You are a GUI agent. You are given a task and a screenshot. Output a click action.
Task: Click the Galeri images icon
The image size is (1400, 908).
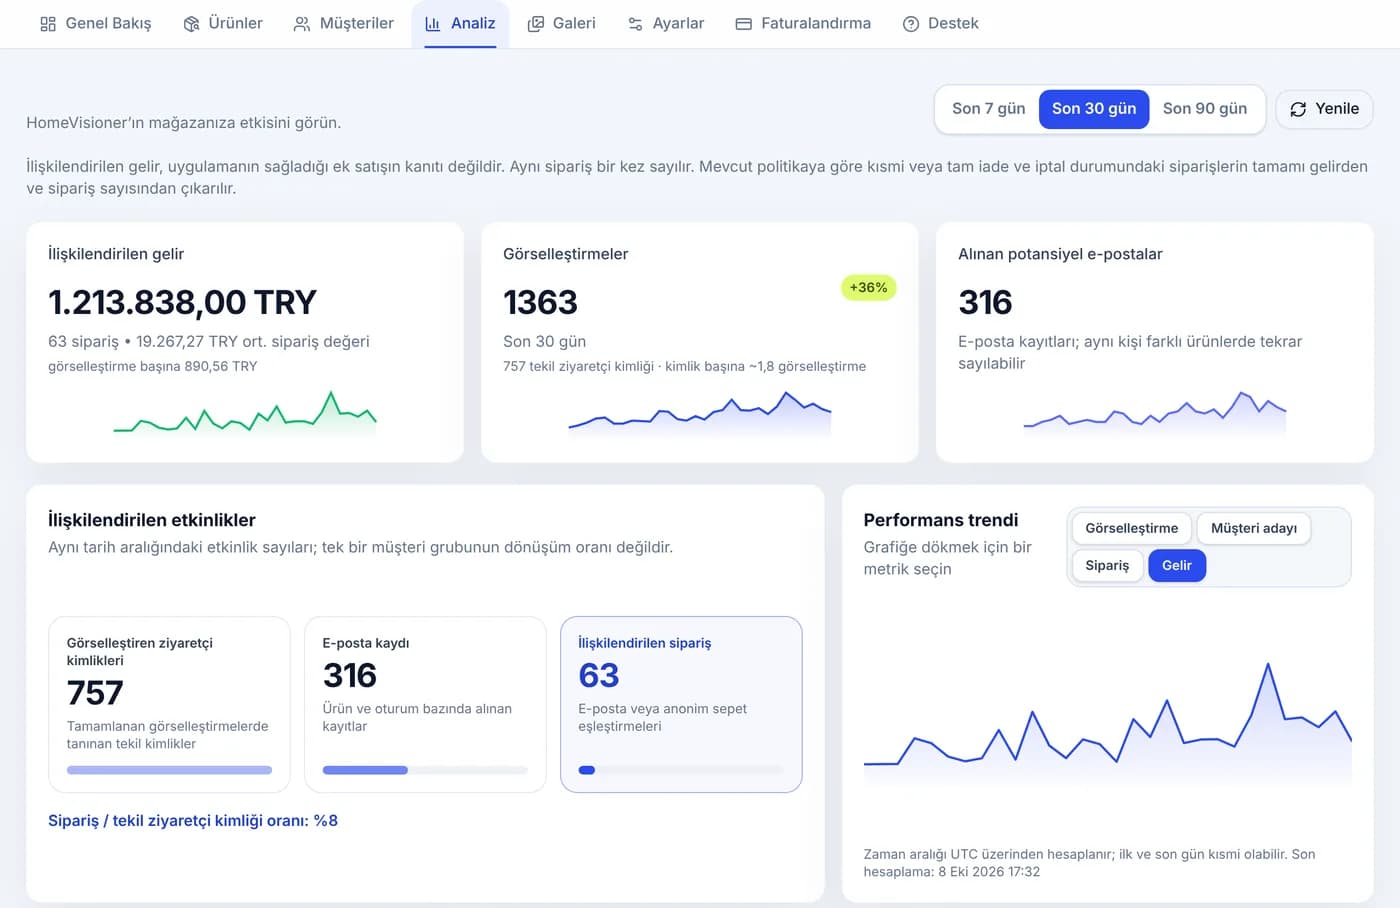pos(536,24)
